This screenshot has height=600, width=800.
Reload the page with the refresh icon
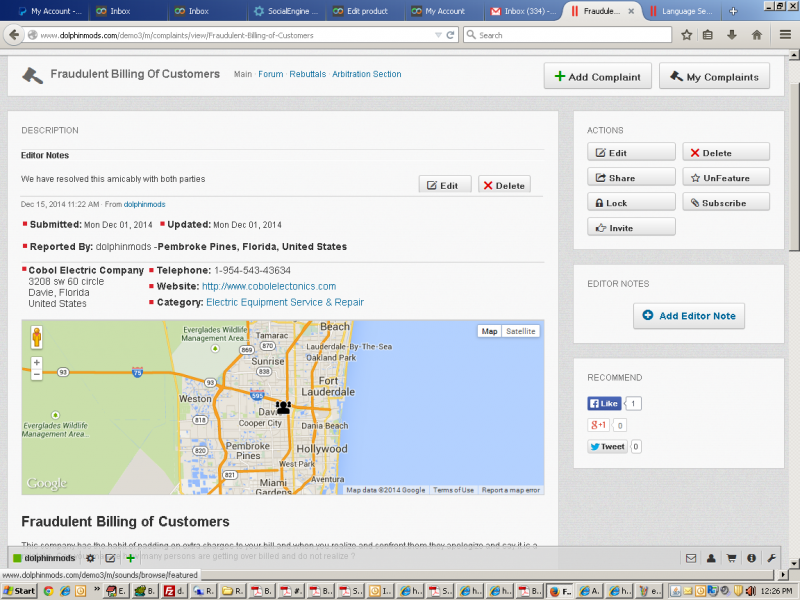coord(450,35)
